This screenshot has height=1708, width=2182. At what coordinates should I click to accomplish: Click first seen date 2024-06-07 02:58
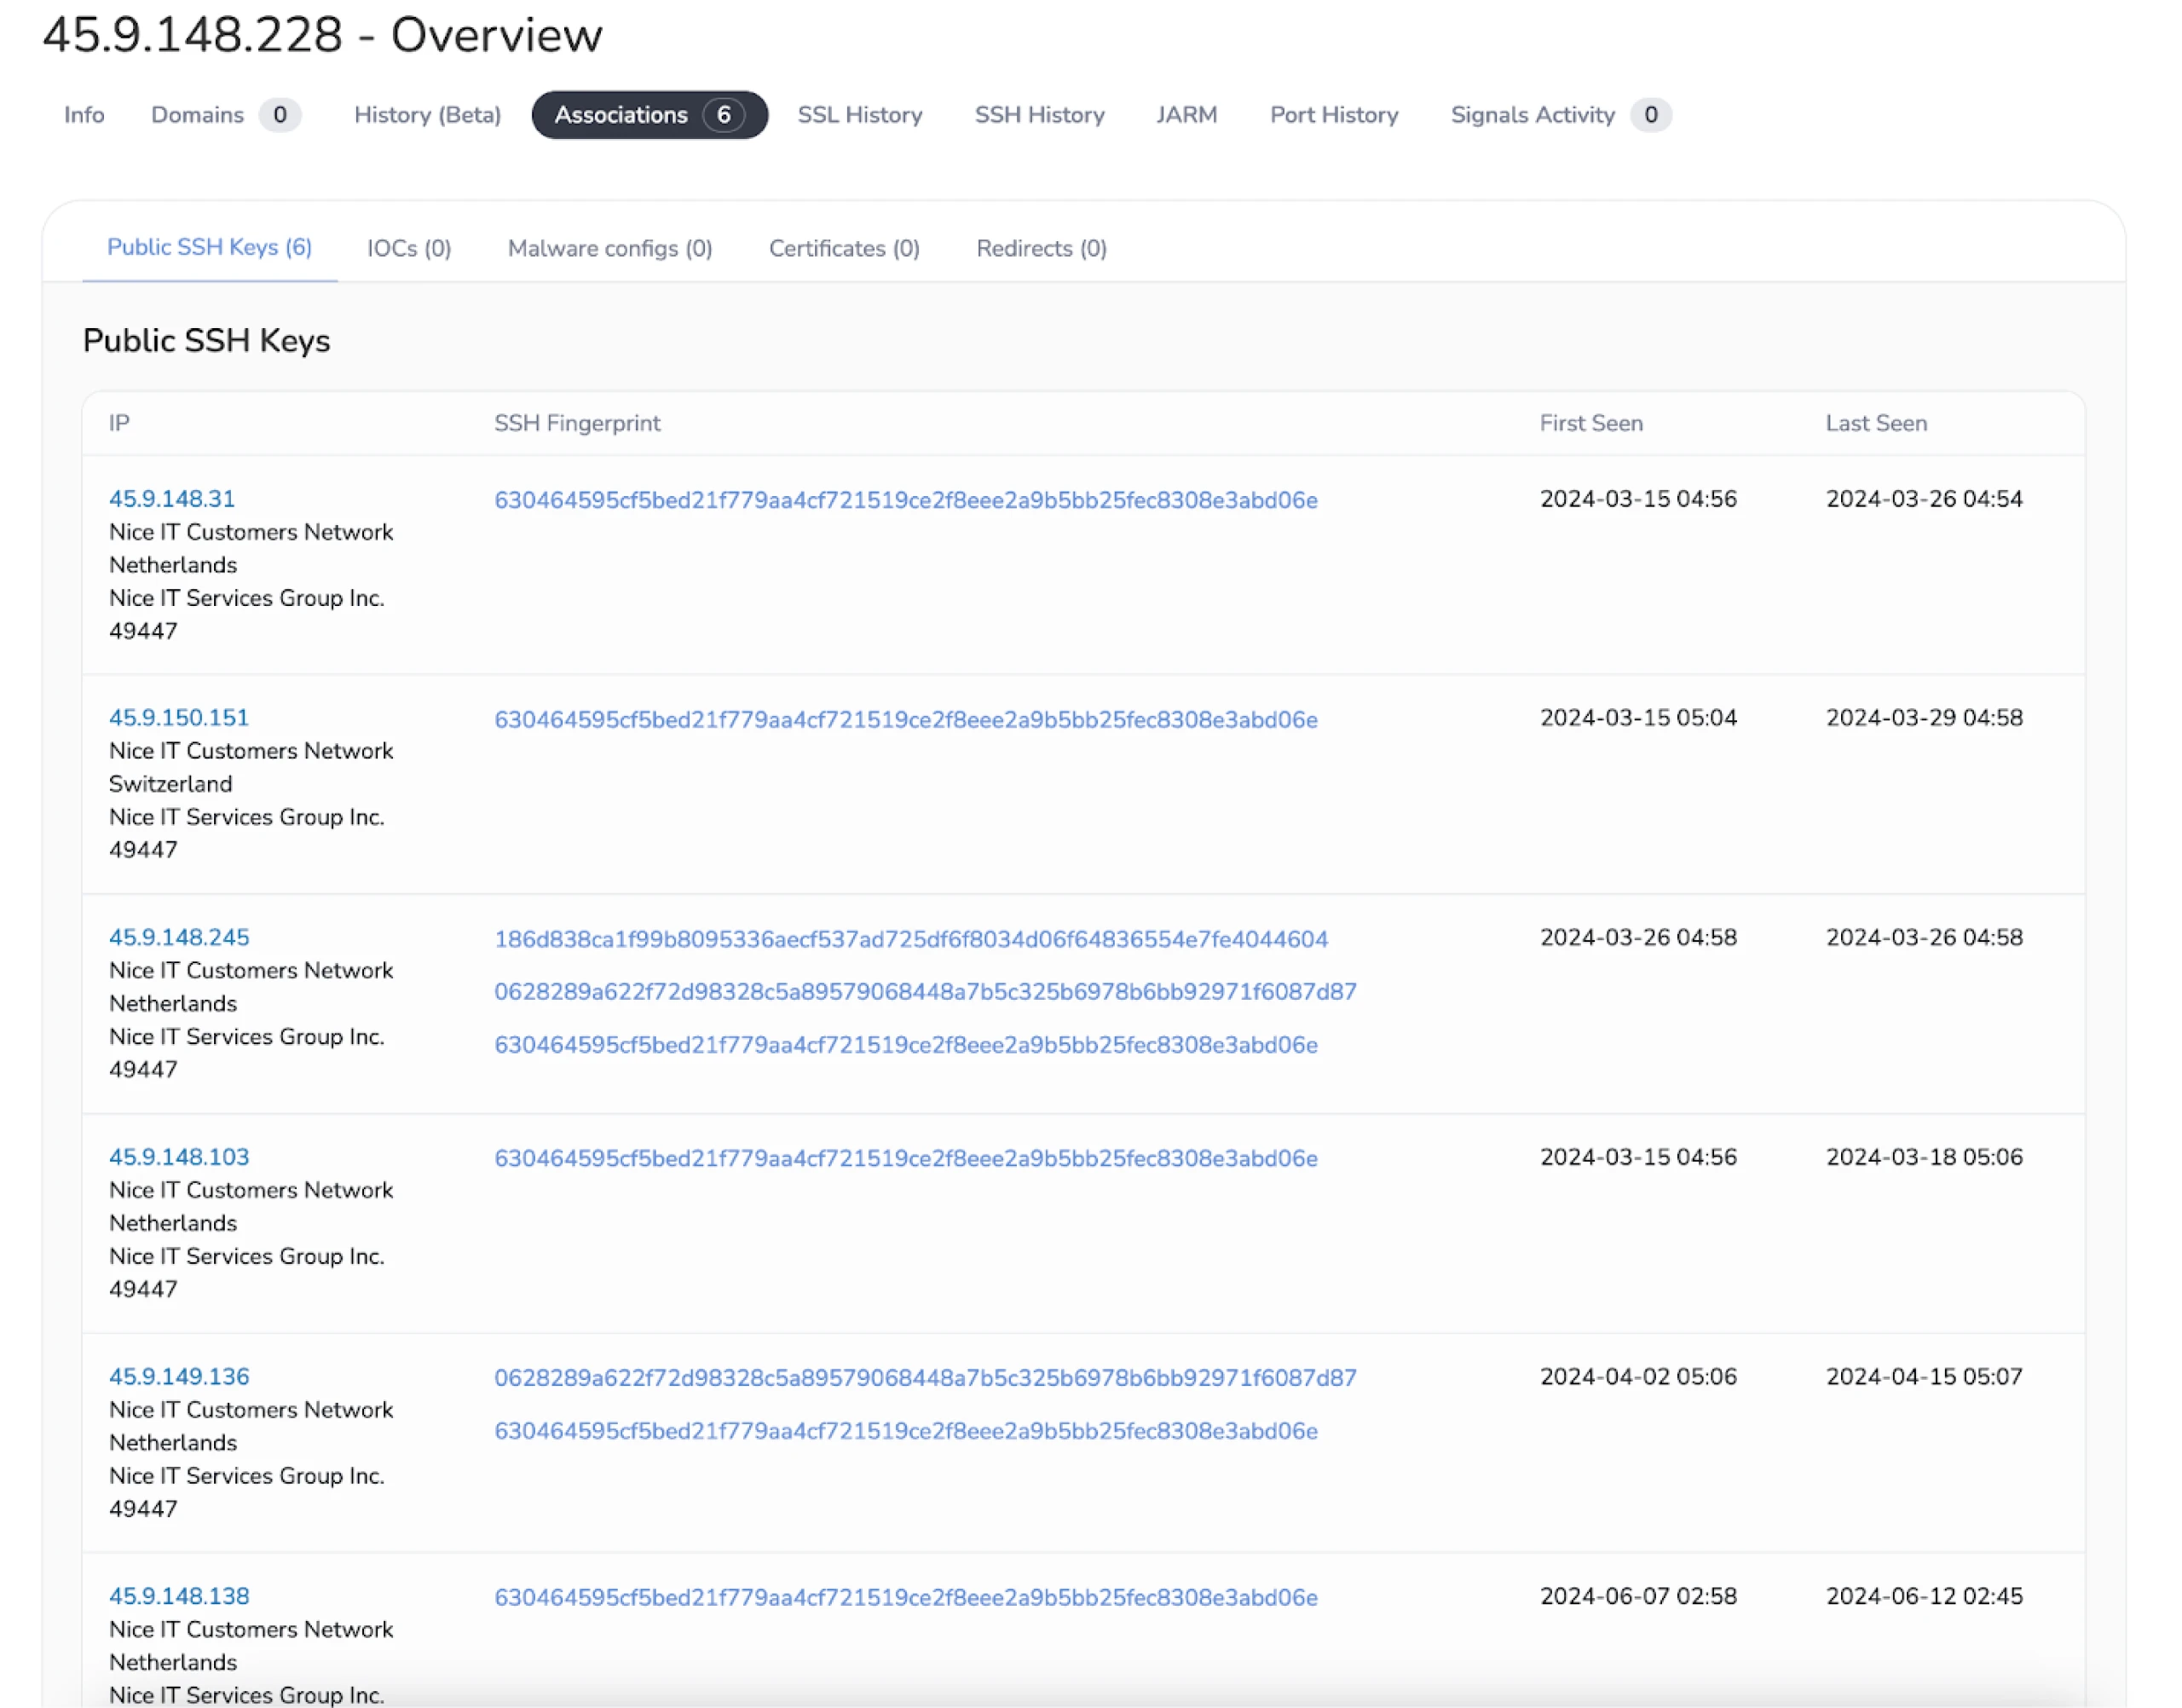(x=1638, y=1596)
